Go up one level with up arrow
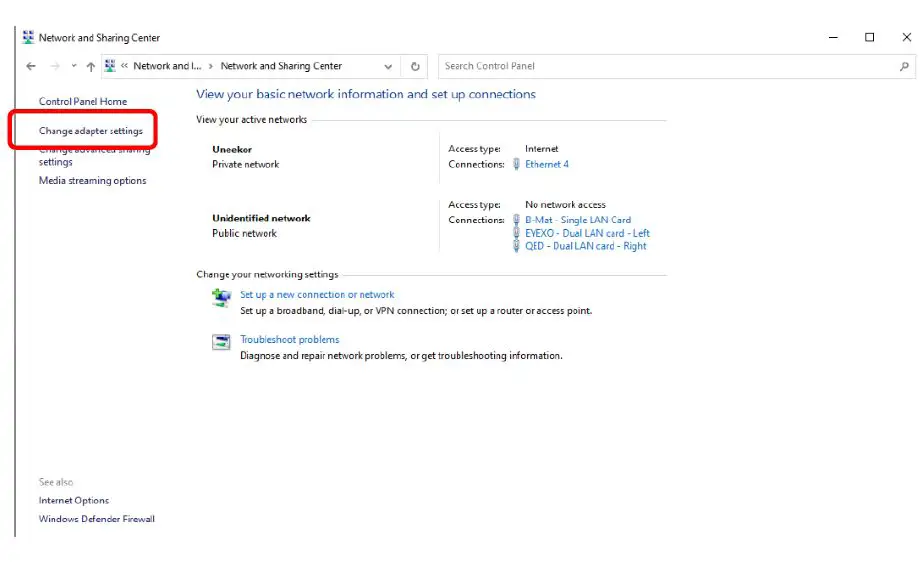Screen dimensions: 922x562 [91, 66]
